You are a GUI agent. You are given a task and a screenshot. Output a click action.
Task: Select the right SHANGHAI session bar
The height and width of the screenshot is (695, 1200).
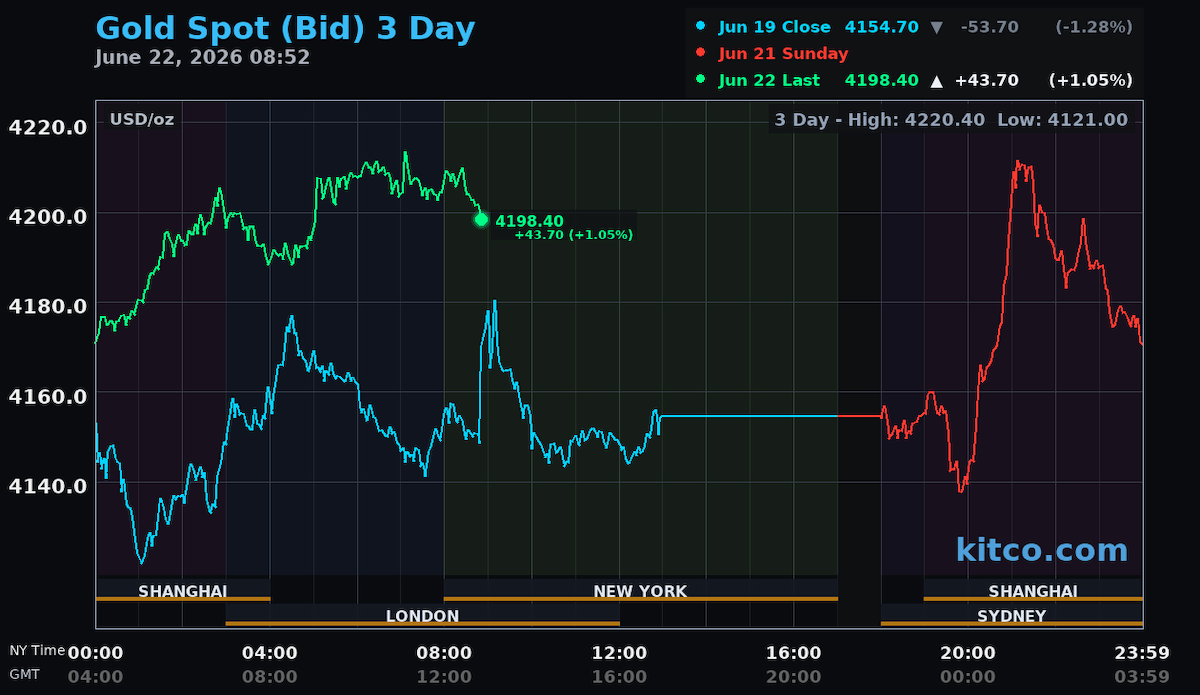tap(1033, 591)
